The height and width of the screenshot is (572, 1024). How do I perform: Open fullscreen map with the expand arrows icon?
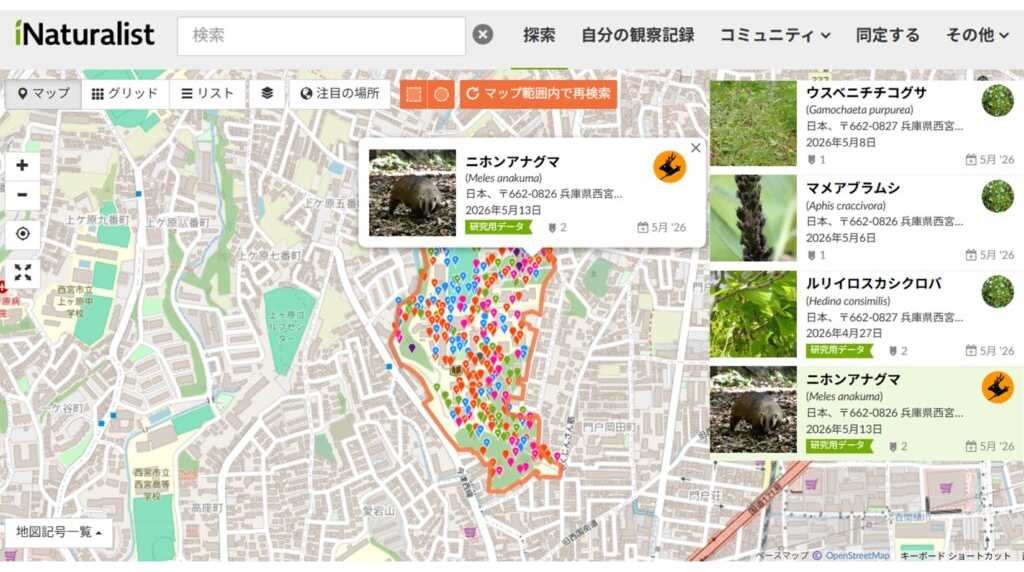pyautogui.click(x=22, y=272)
